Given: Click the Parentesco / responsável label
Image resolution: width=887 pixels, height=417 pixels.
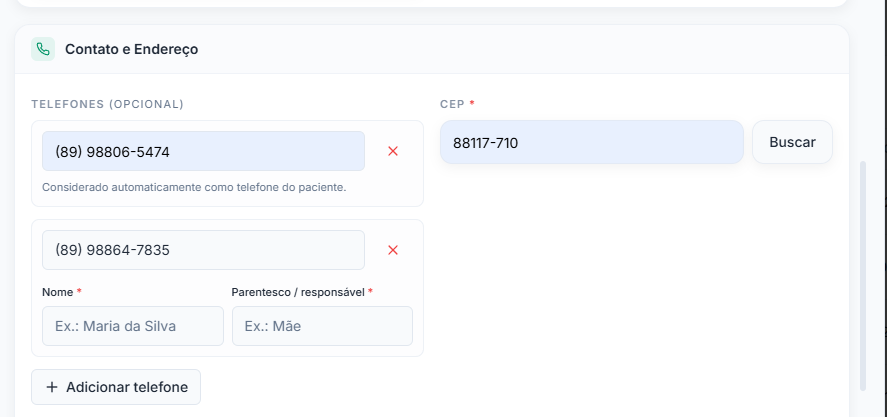Looking at the screenshot, I should [298, 292].
